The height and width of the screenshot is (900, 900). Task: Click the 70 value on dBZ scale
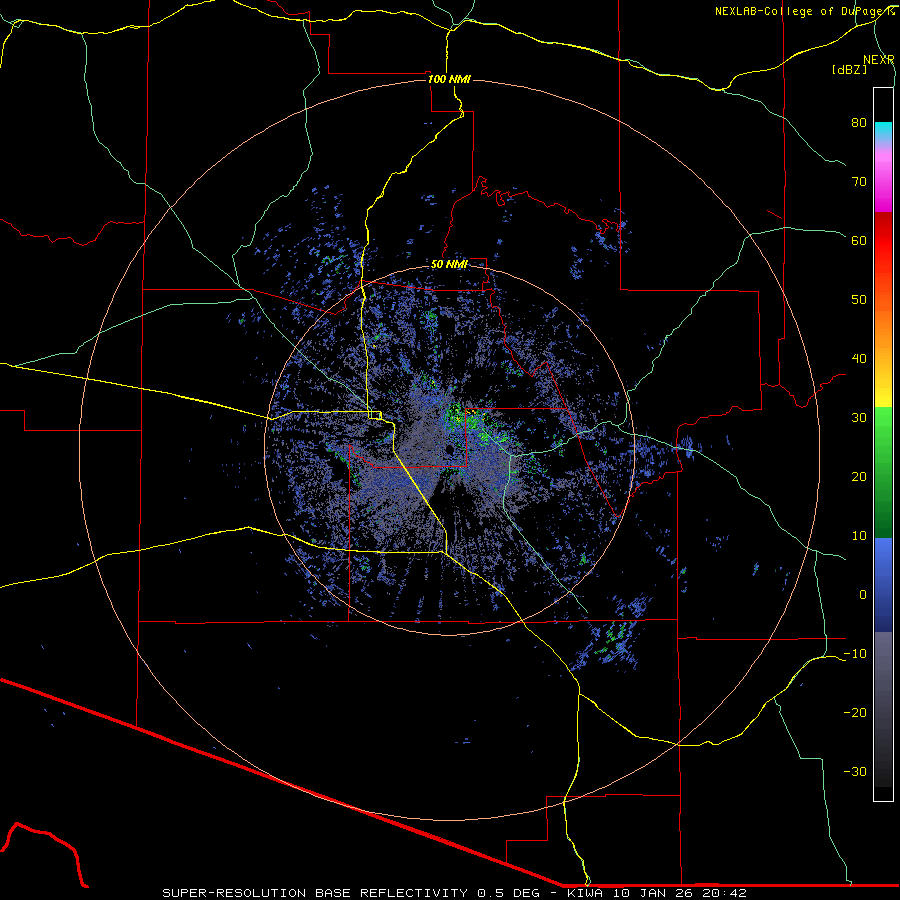(x=859, y=182)
